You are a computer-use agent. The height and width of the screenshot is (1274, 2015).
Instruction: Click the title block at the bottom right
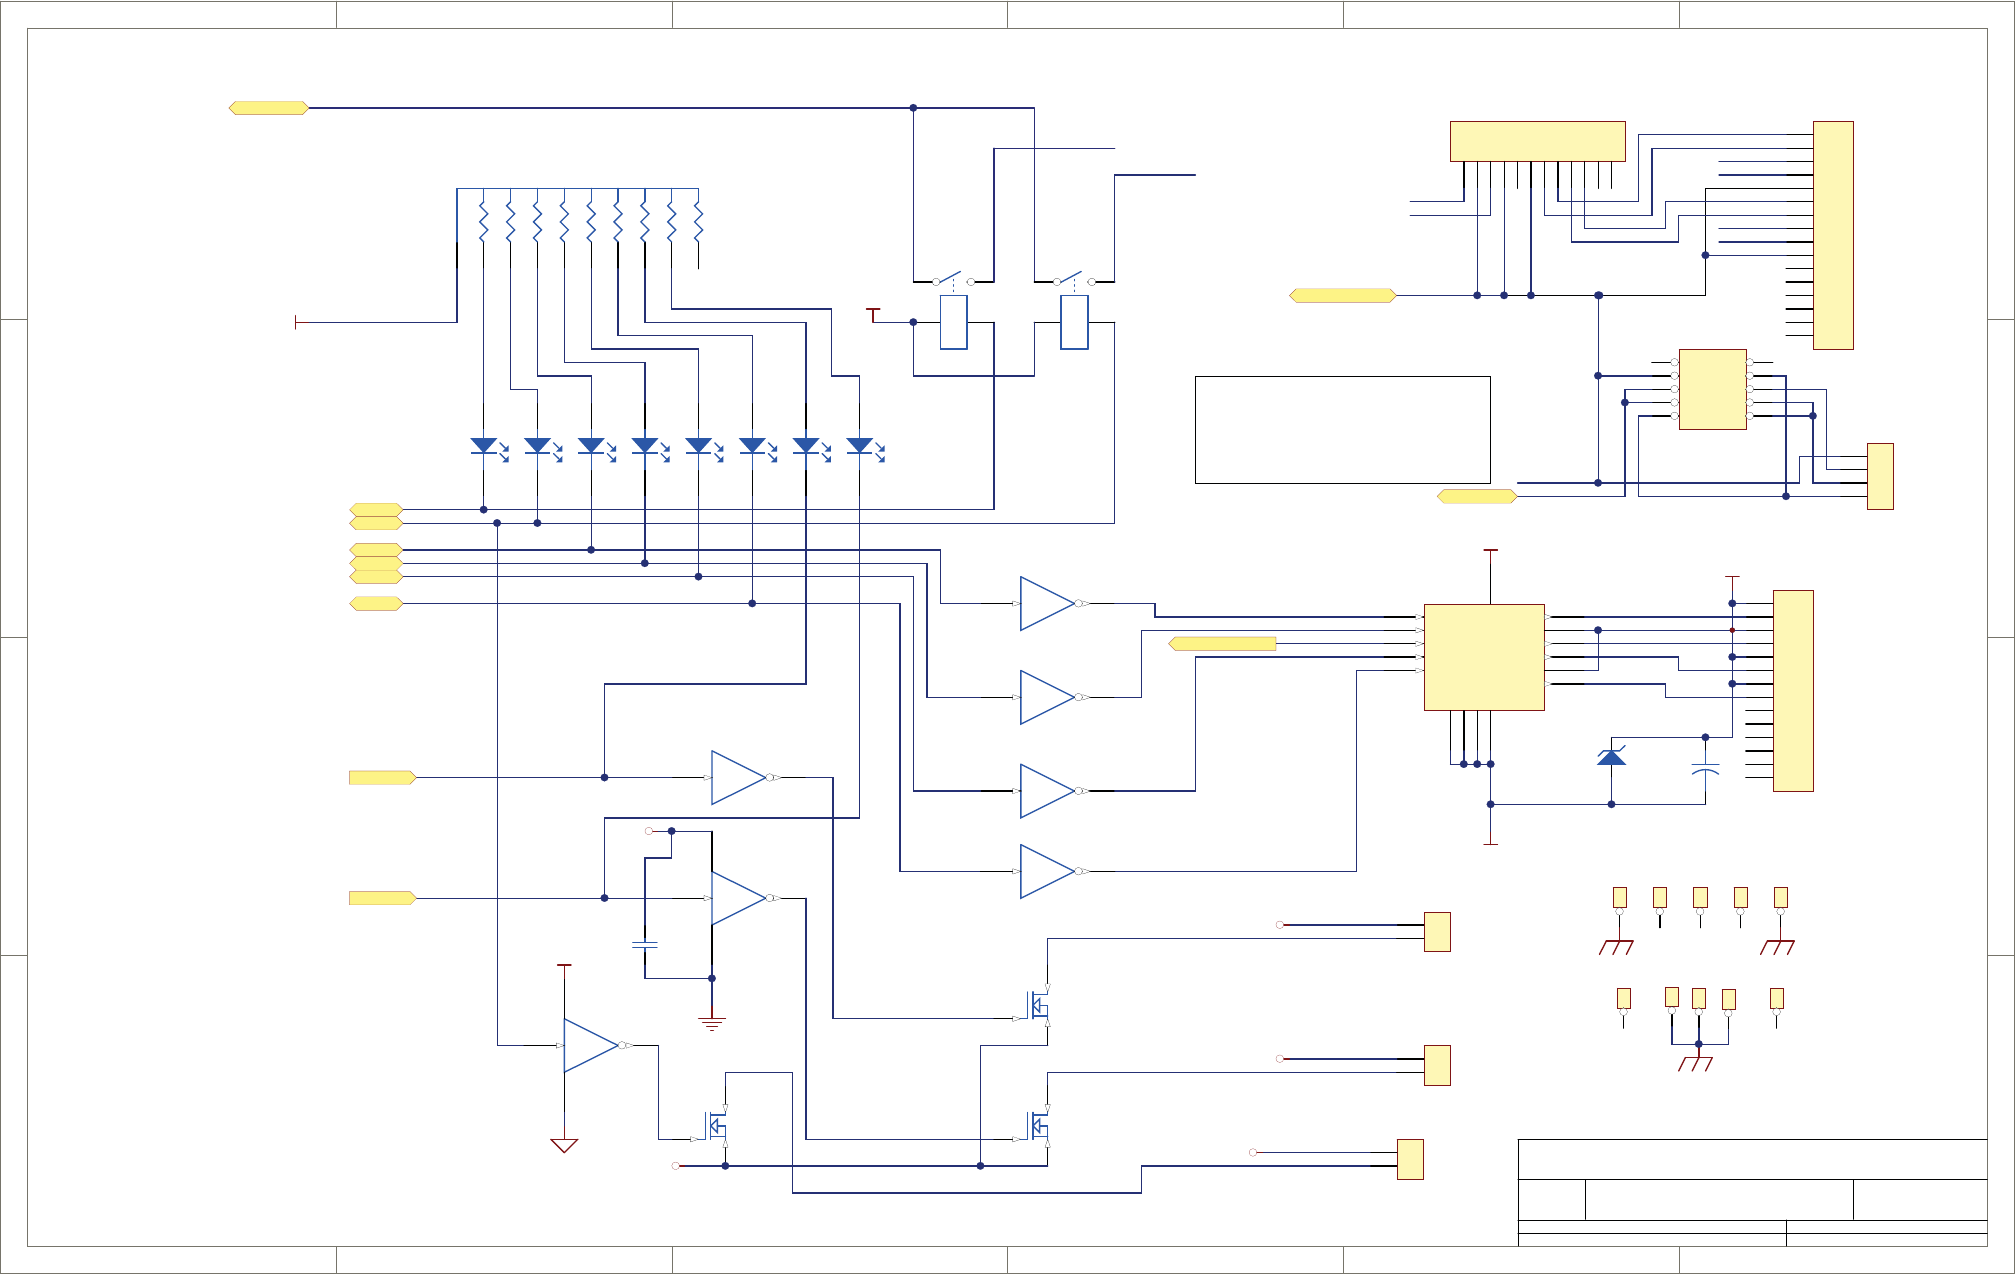click(x=1752, y=1193)
